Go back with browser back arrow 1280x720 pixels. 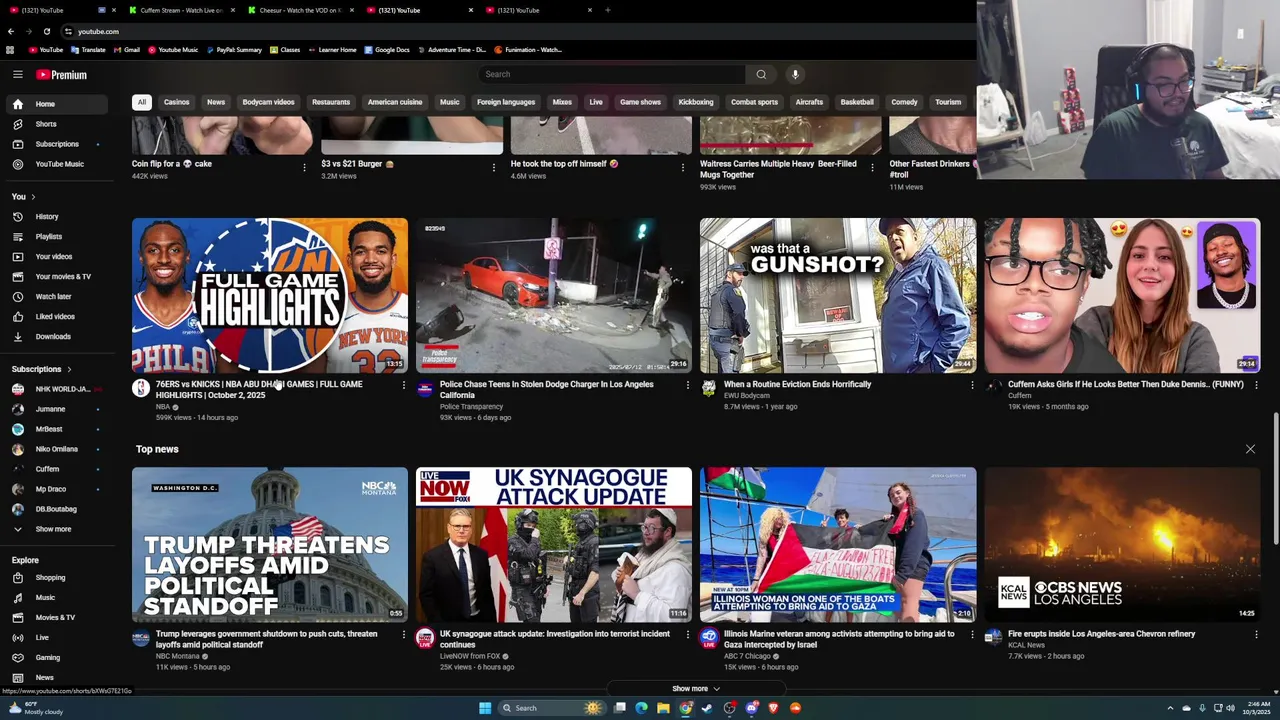pos(11,31)
